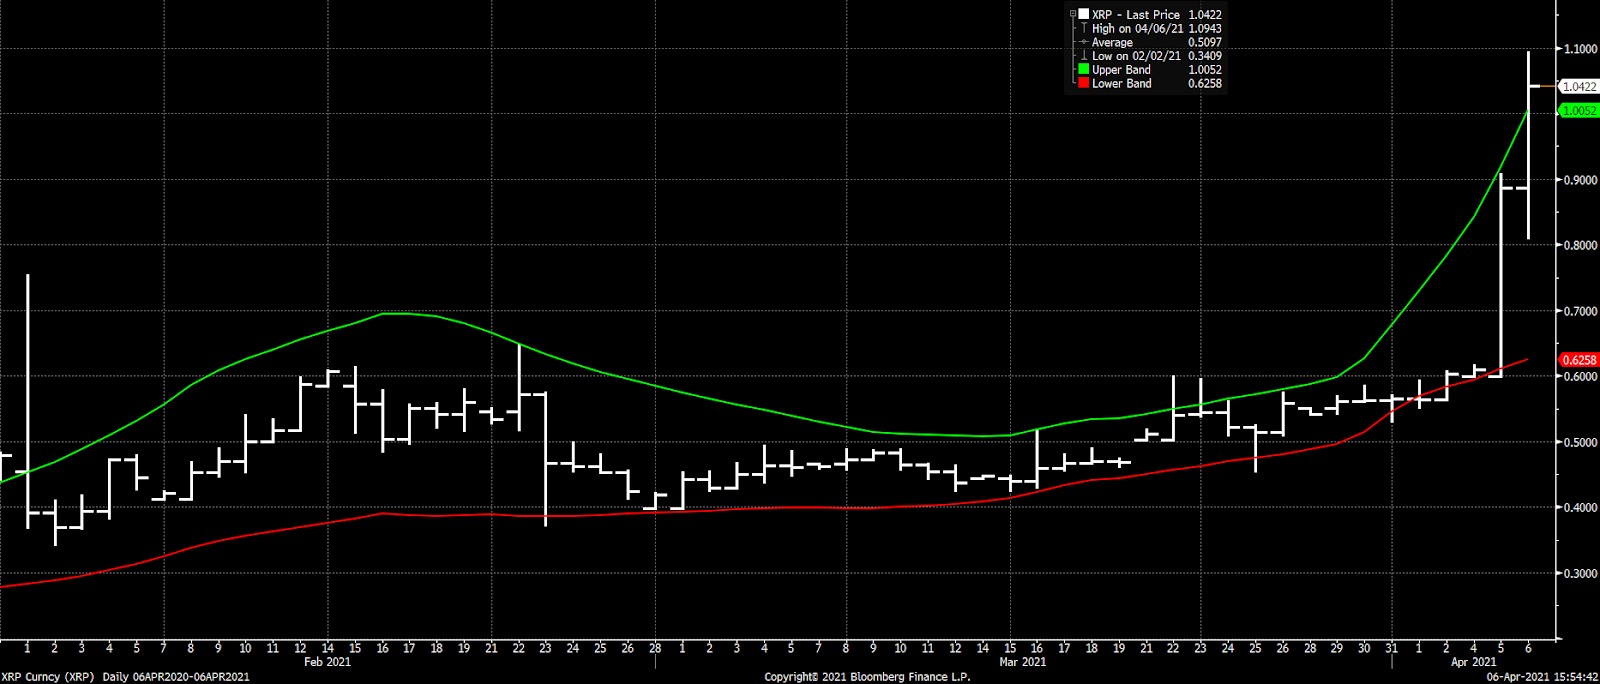This screenshot has width=1600, height=684.
Task: Click the 'Mar 2021' month label
Action: 1022,662
